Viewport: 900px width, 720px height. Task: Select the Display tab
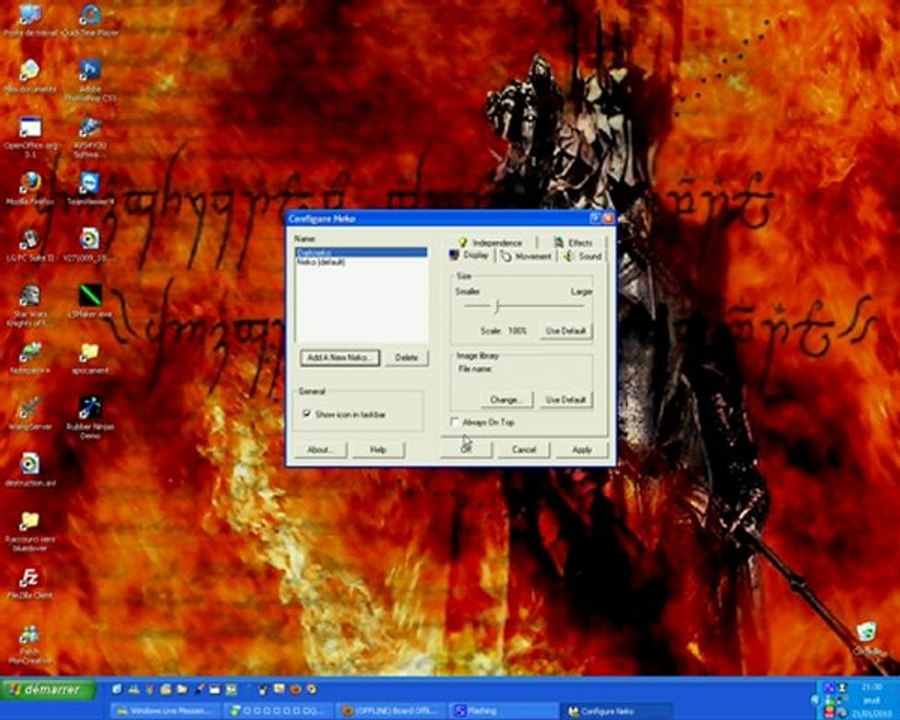[x=470, y=256]
